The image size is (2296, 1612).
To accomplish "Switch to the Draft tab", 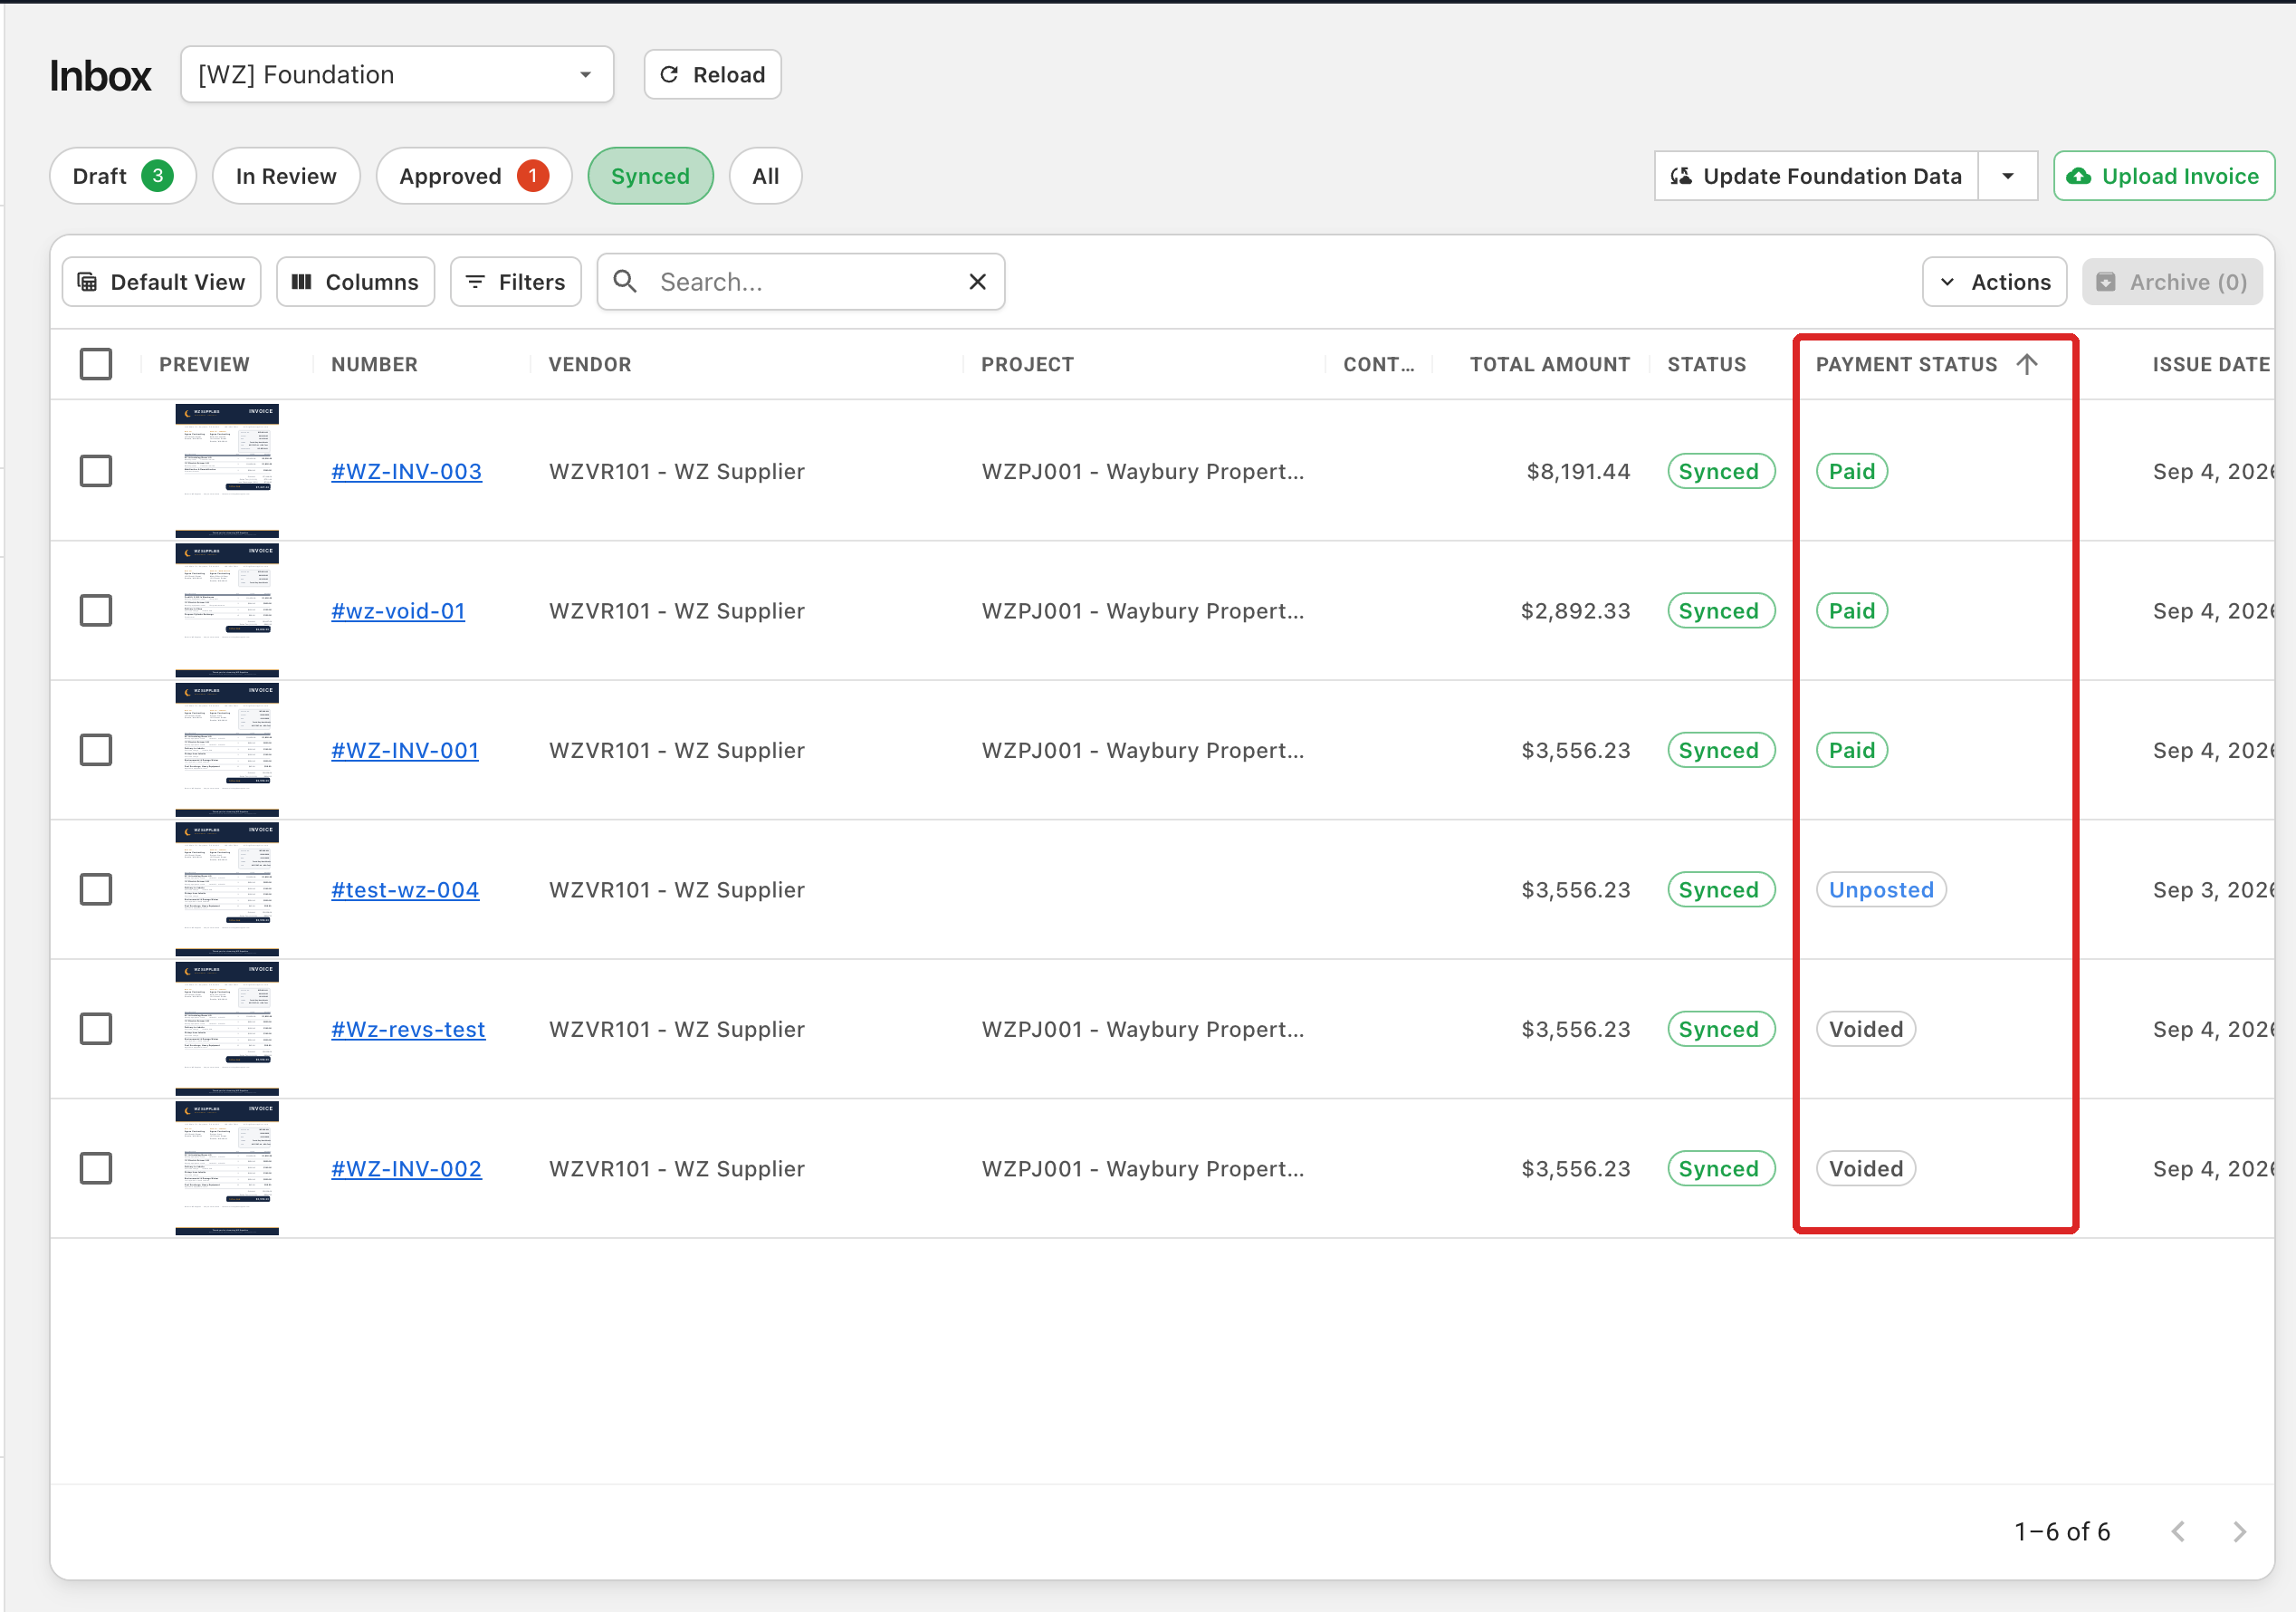I will (123, 176).
